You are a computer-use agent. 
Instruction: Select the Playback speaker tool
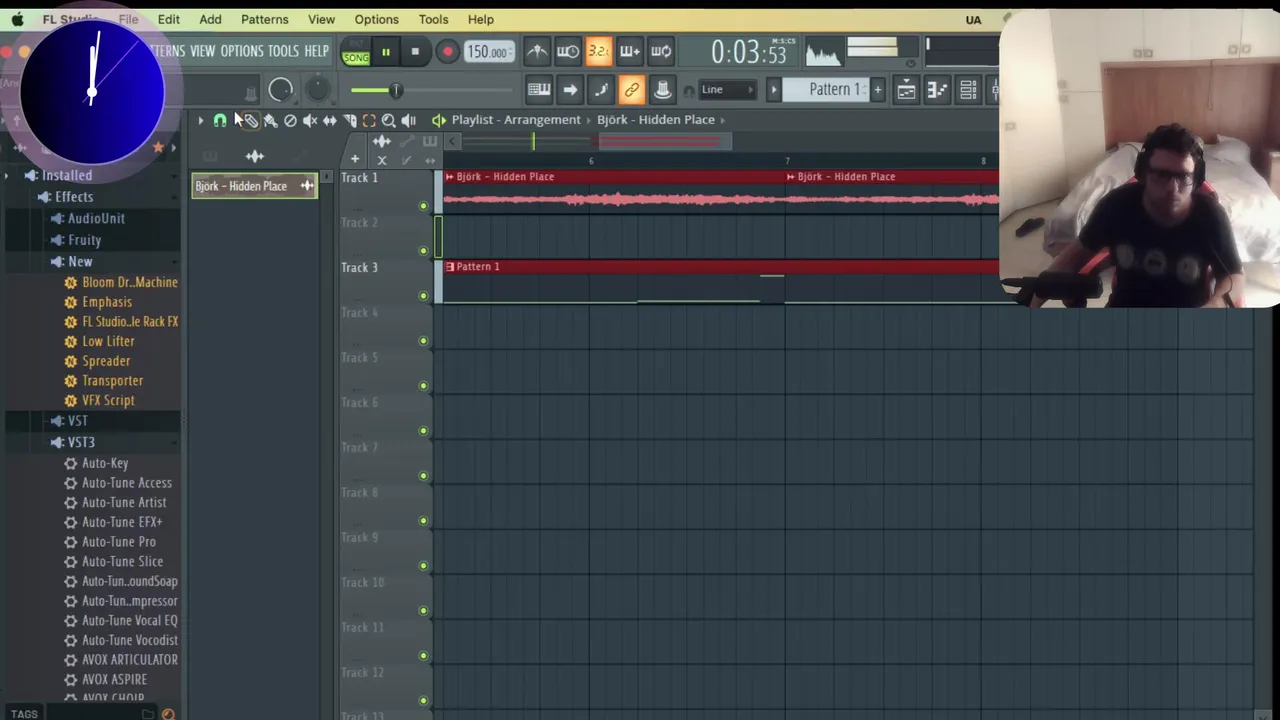click(x=409, y=120)
